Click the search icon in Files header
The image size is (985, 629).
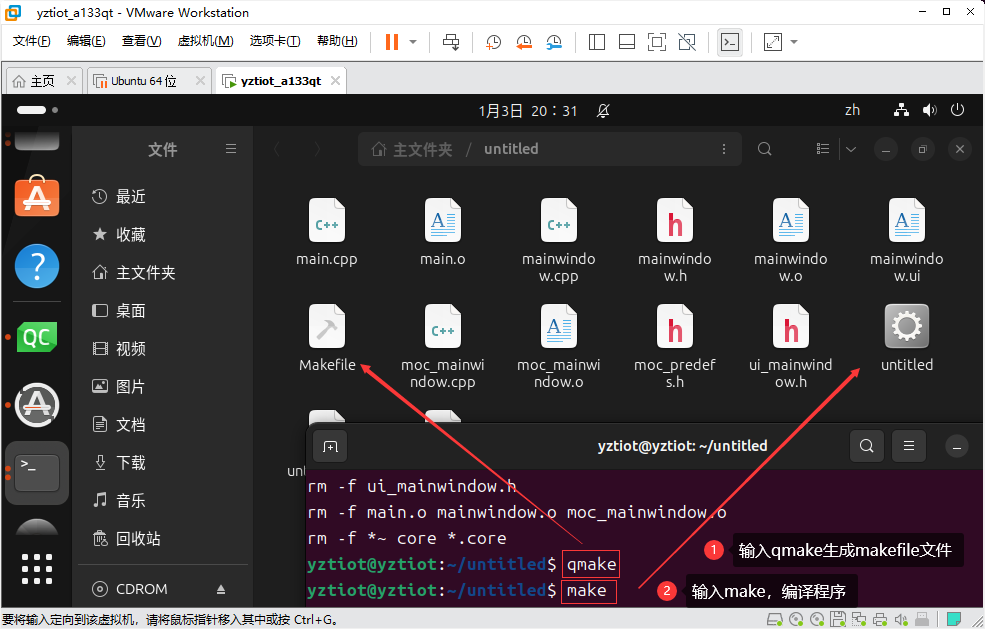click(x=764, y=149)
